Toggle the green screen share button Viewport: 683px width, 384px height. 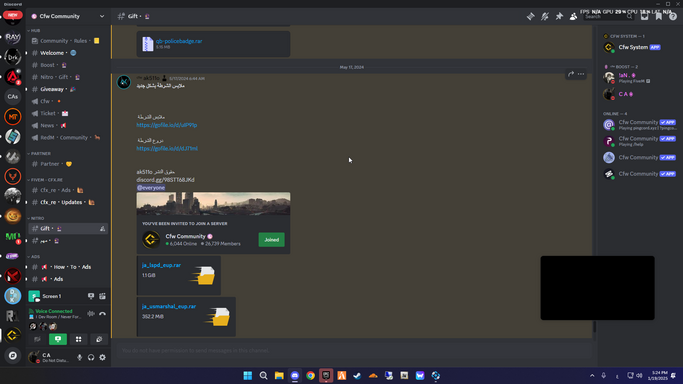[x=58, y=339]
